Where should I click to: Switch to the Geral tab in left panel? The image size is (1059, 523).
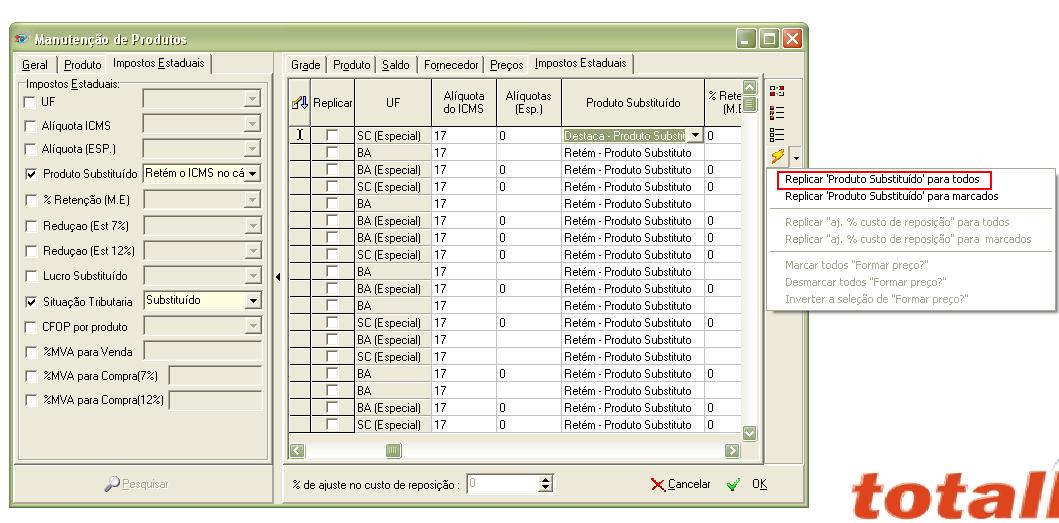pos(35,65)
